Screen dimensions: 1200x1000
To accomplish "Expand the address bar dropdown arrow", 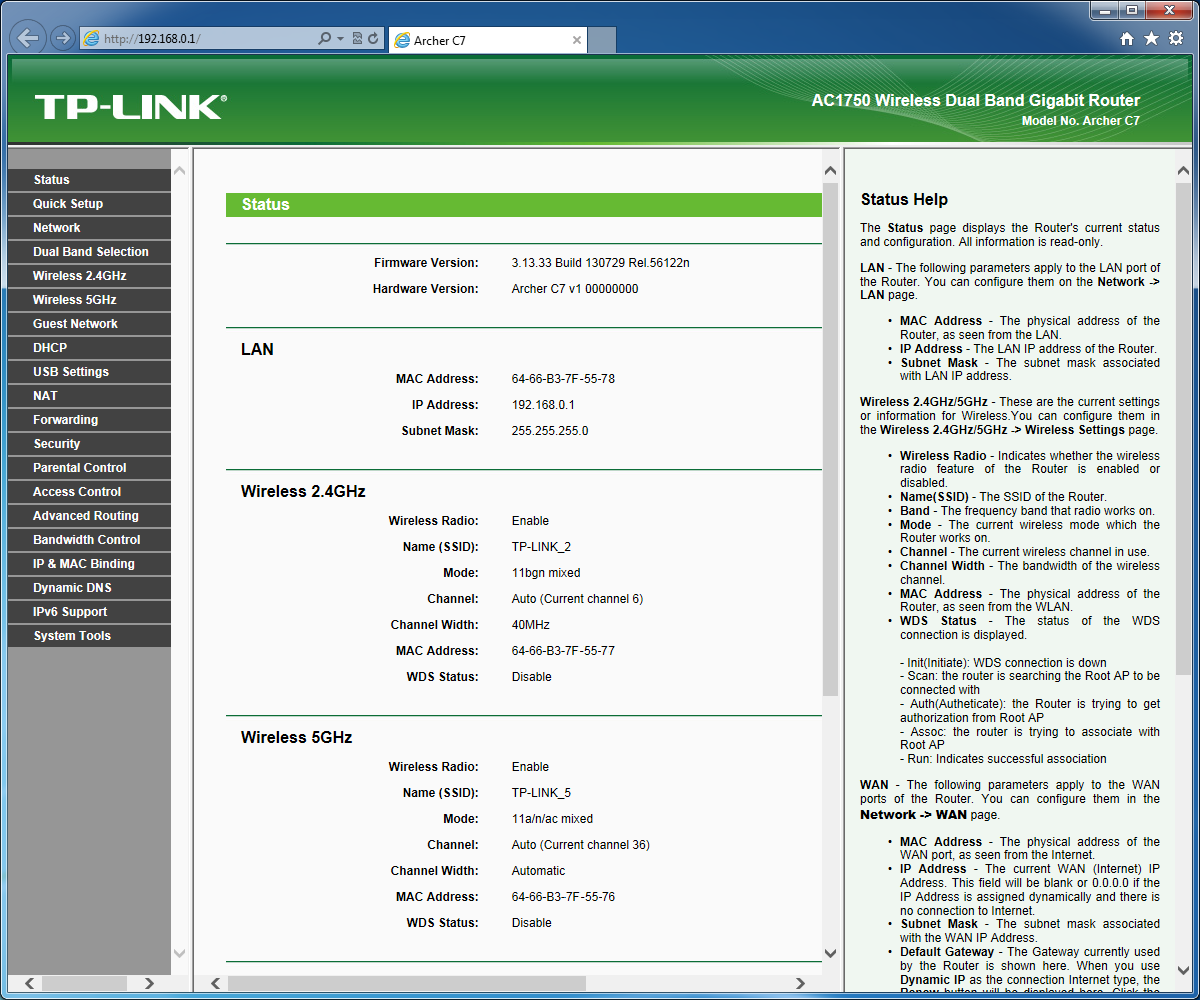I will pos(340,39).
